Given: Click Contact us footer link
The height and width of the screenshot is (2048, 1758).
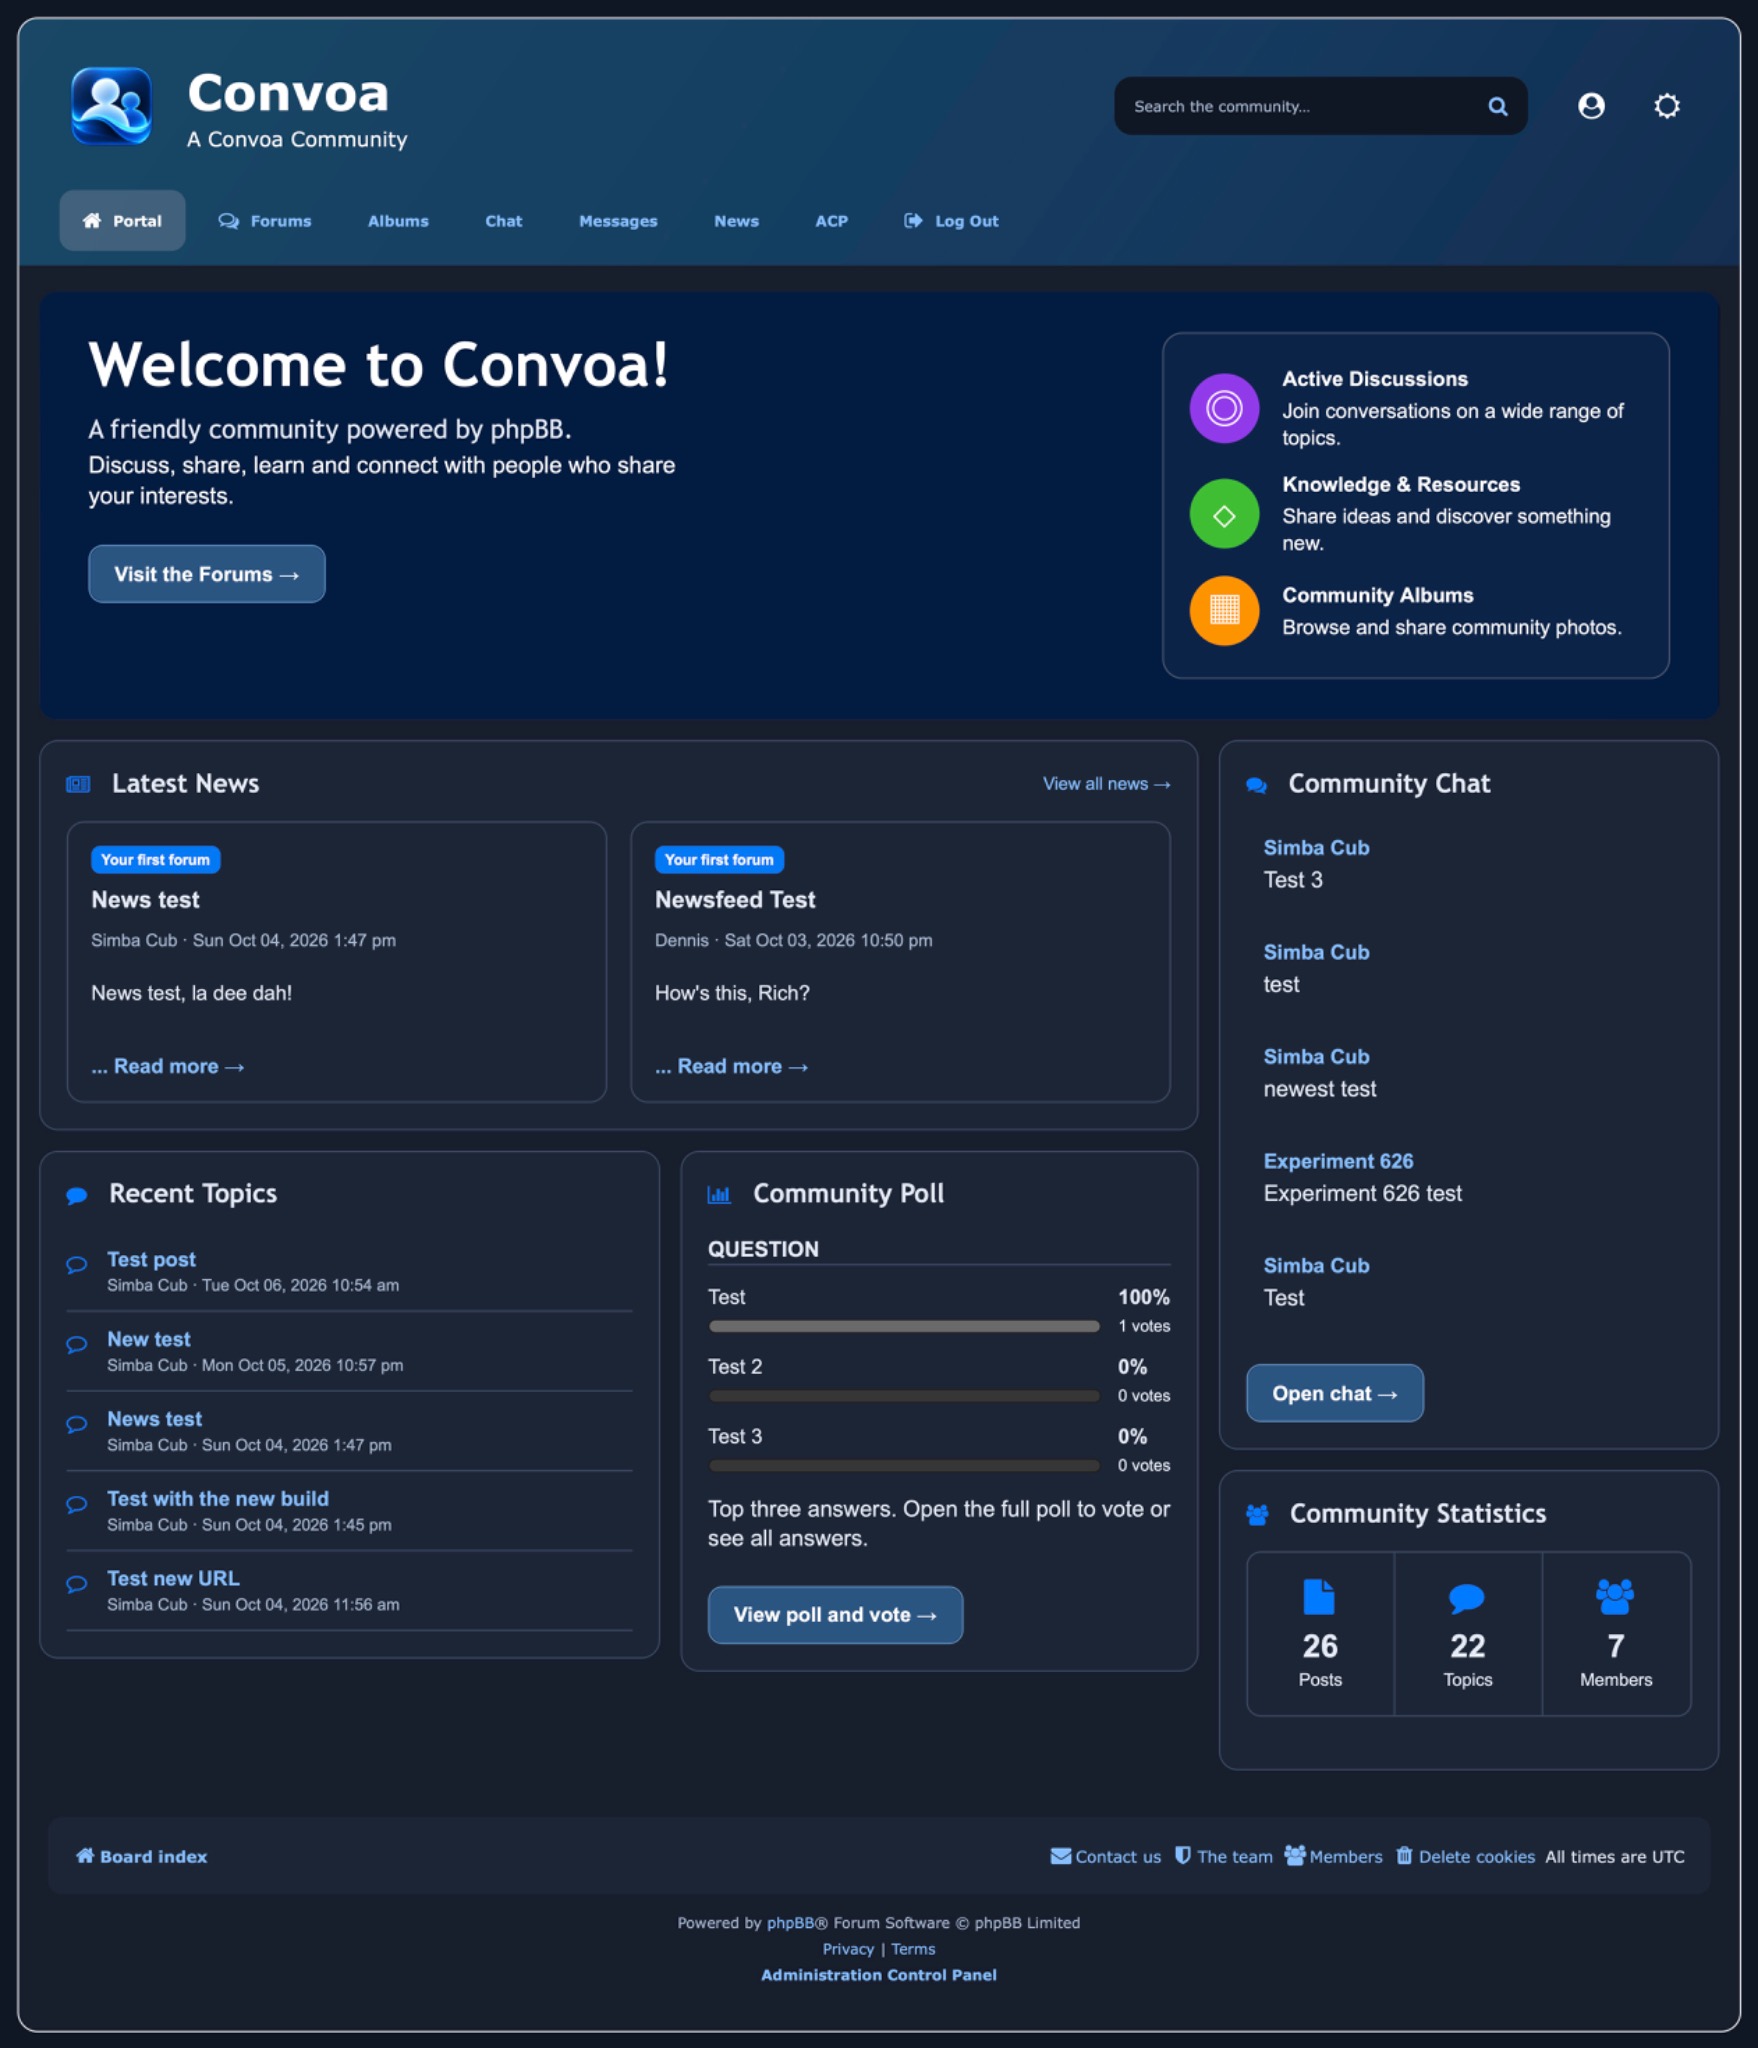Looking at the screenshot, I should (x=1106, y=1856).
